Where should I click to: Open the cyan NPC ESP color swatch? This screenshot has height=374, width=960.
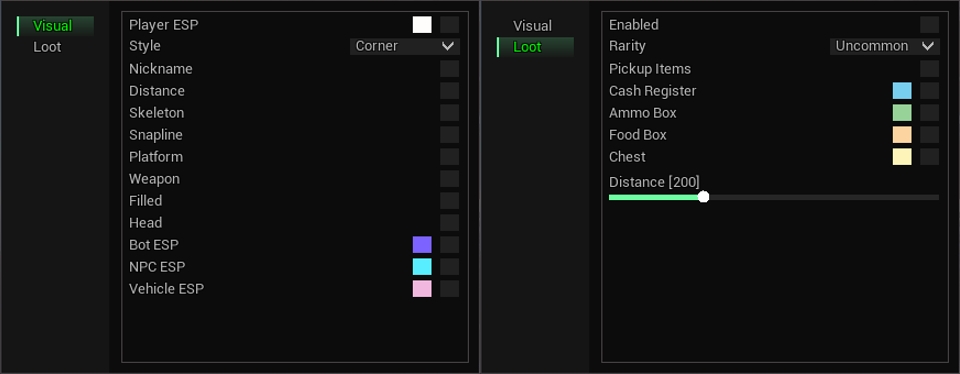click(x=422, y=267)
